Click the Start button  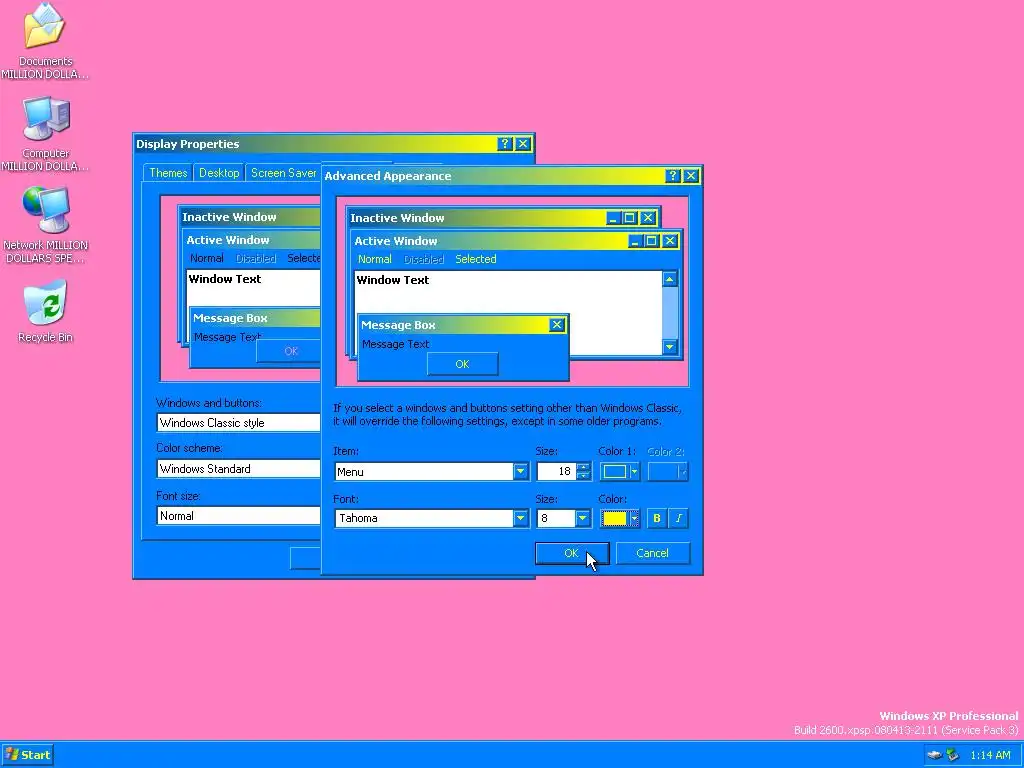(x=27, y=755)
